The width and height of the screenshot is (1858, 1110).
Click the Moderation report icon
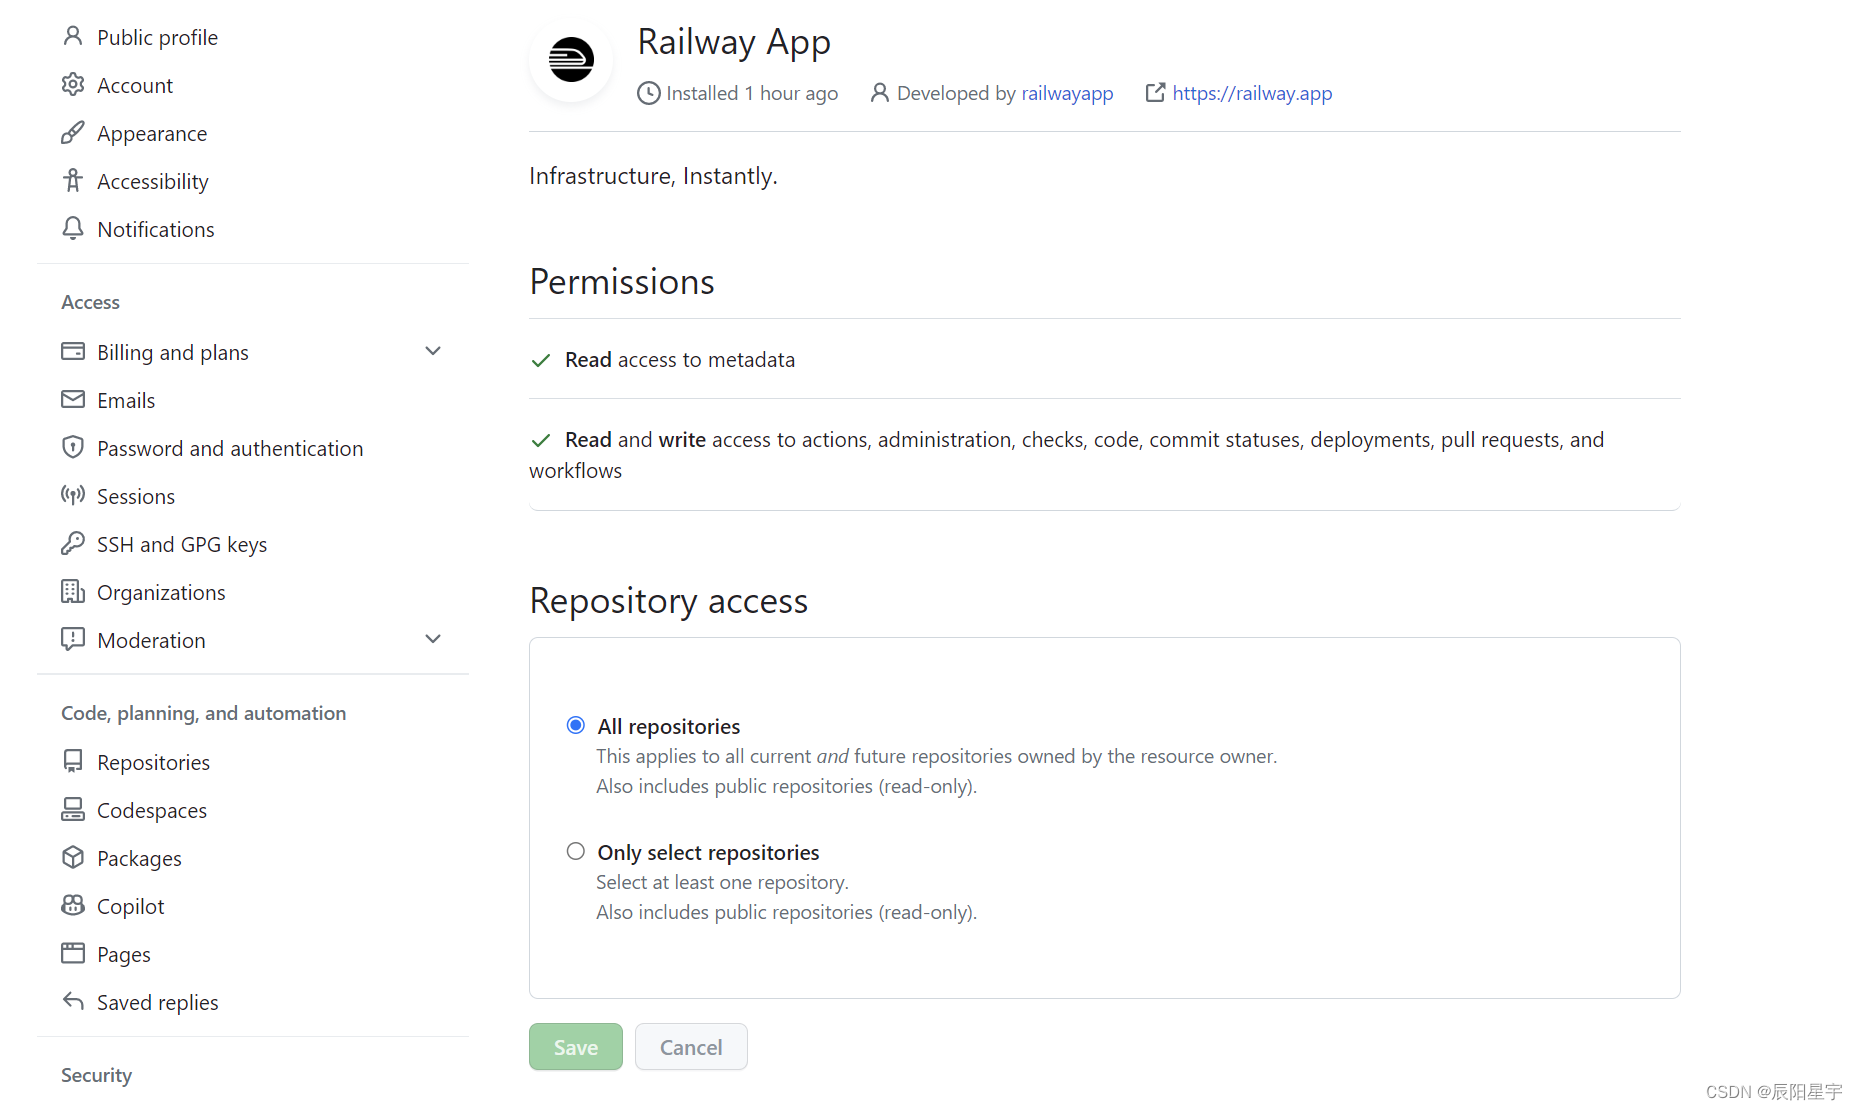tap(73, 640)
